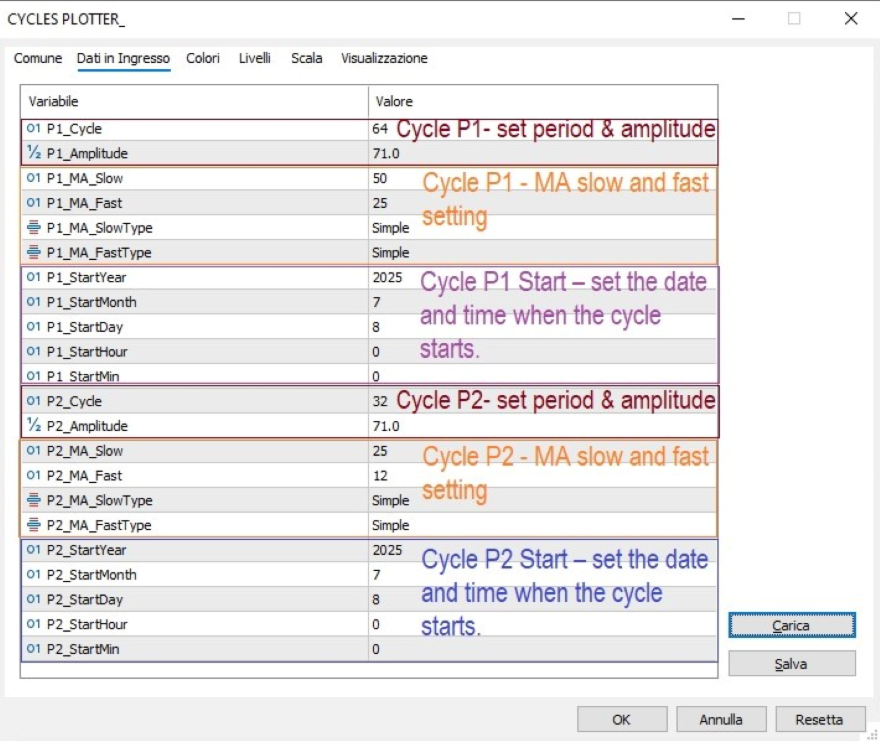Open the Livelli tab

click(255, 59)
